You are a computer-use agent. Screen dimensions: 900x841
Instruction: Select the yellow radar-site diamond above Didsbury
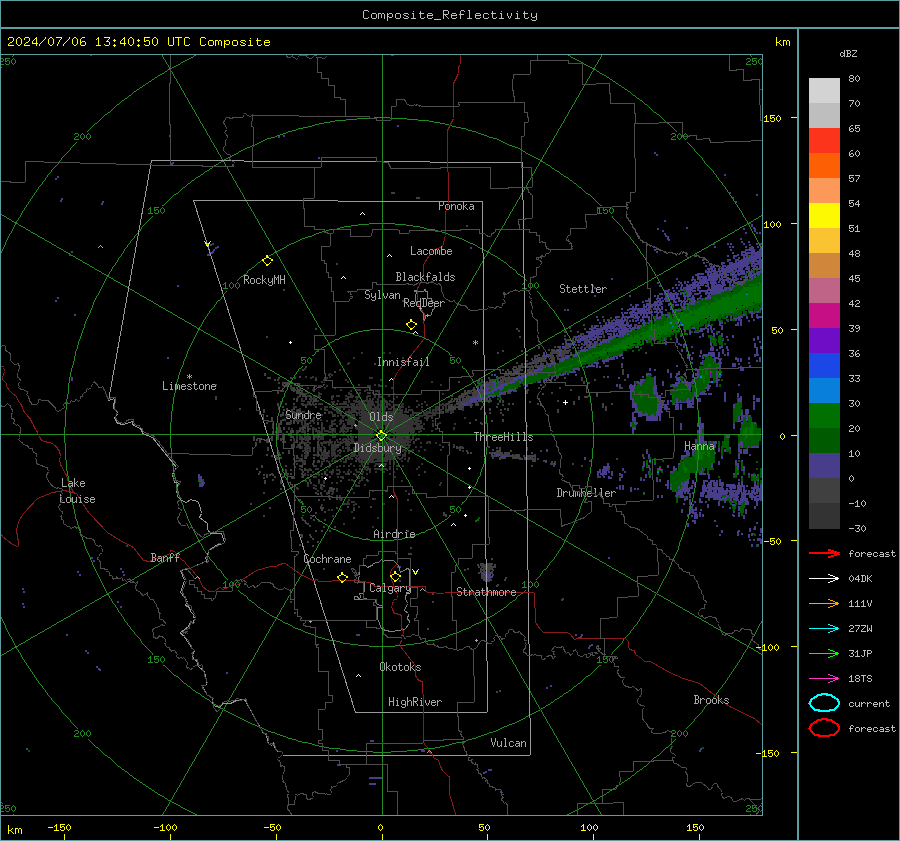tap(382, 436)
